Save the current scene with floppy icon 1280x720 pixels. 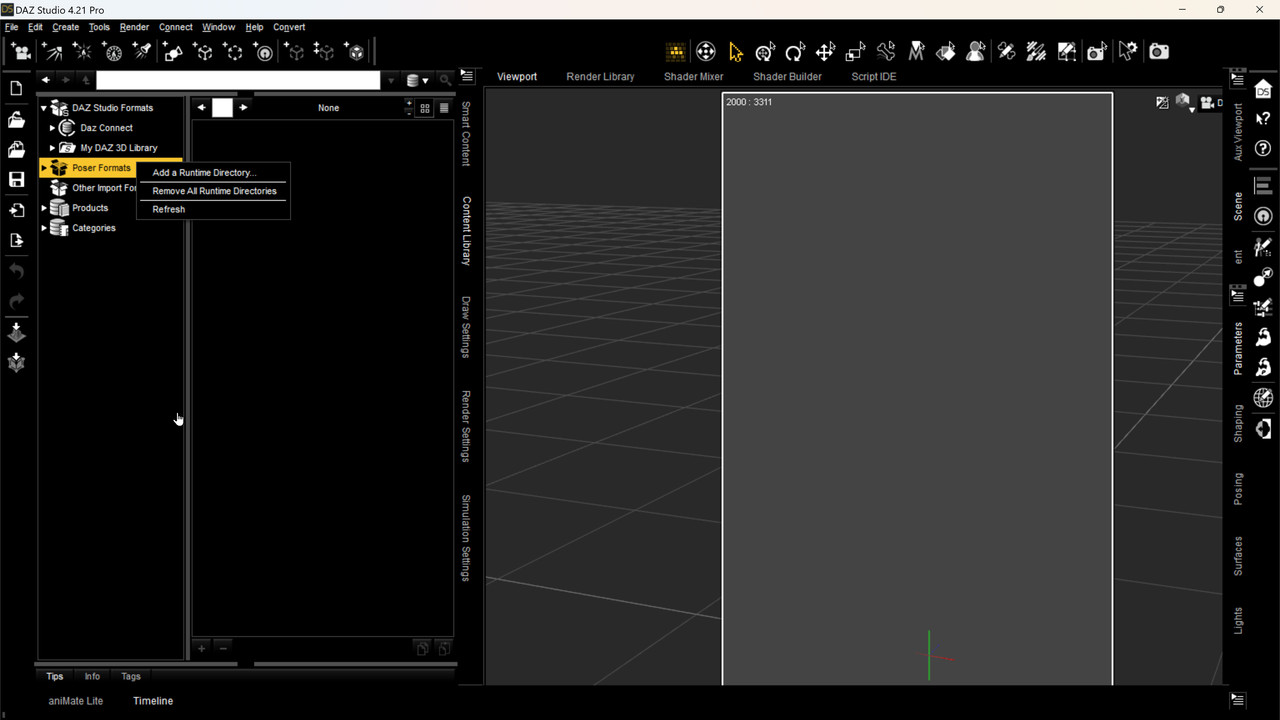(x=16, y=180)
